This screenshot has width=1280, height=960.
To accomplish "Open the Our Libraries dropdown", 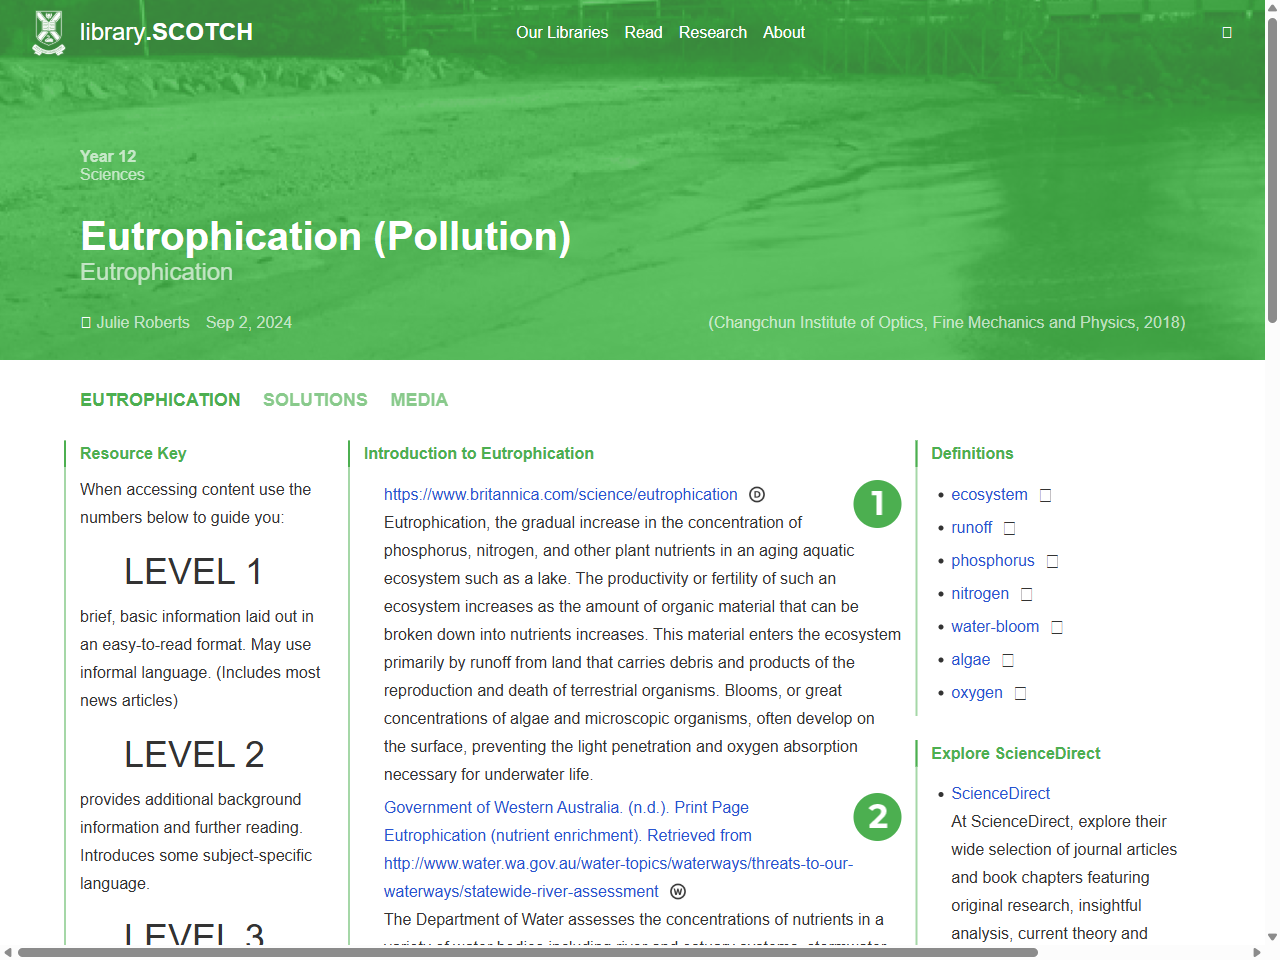I will 562,32.
